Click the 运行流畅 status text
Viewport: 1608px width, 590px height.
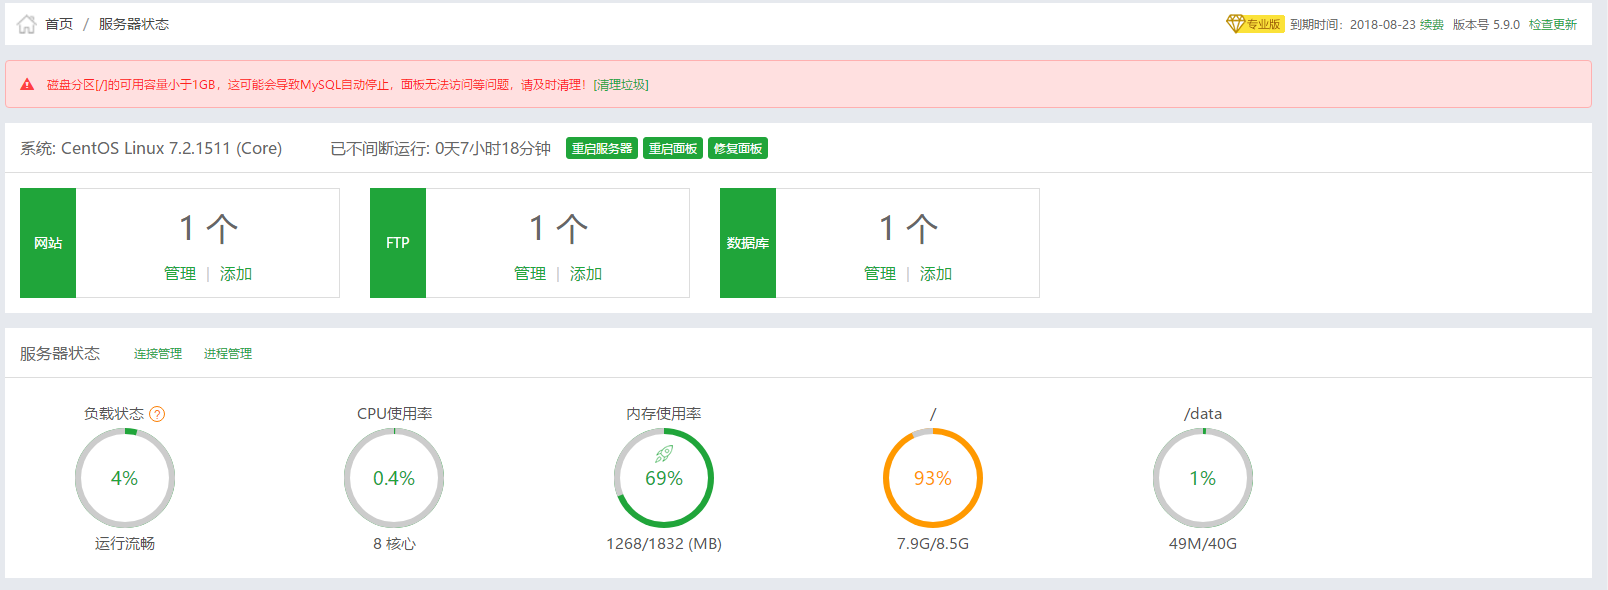(x=125, y=543)
